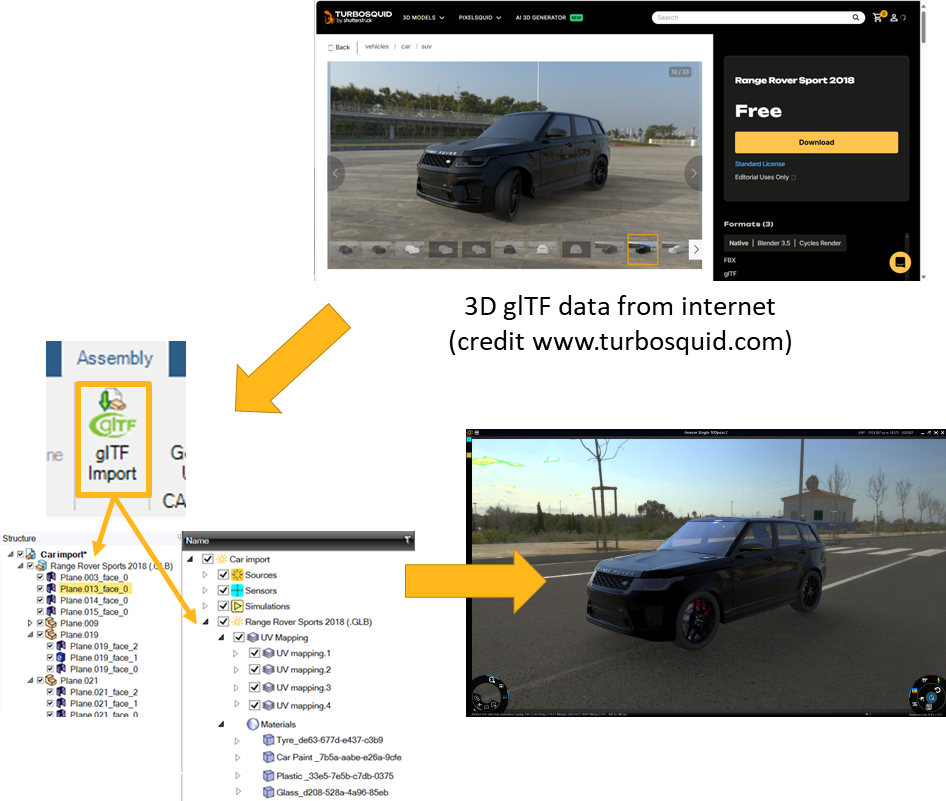Click the Plastic material cube icon
Viewport: 946px width, 801px height.
pyautogui.click(x=268, y=776)
